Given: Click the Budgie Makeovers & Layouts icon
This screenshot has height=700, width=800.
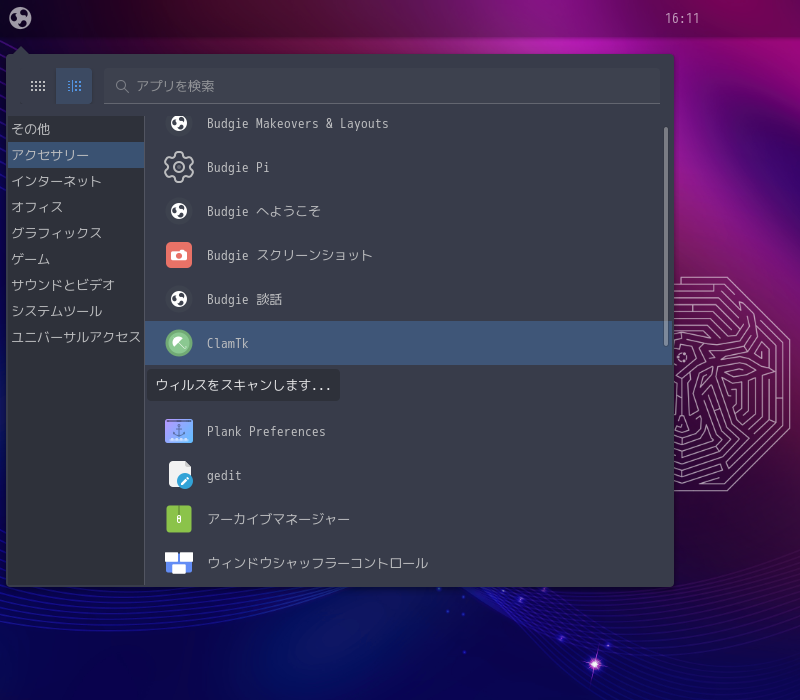Looking at the screenshot, I should tap(179, 123).
